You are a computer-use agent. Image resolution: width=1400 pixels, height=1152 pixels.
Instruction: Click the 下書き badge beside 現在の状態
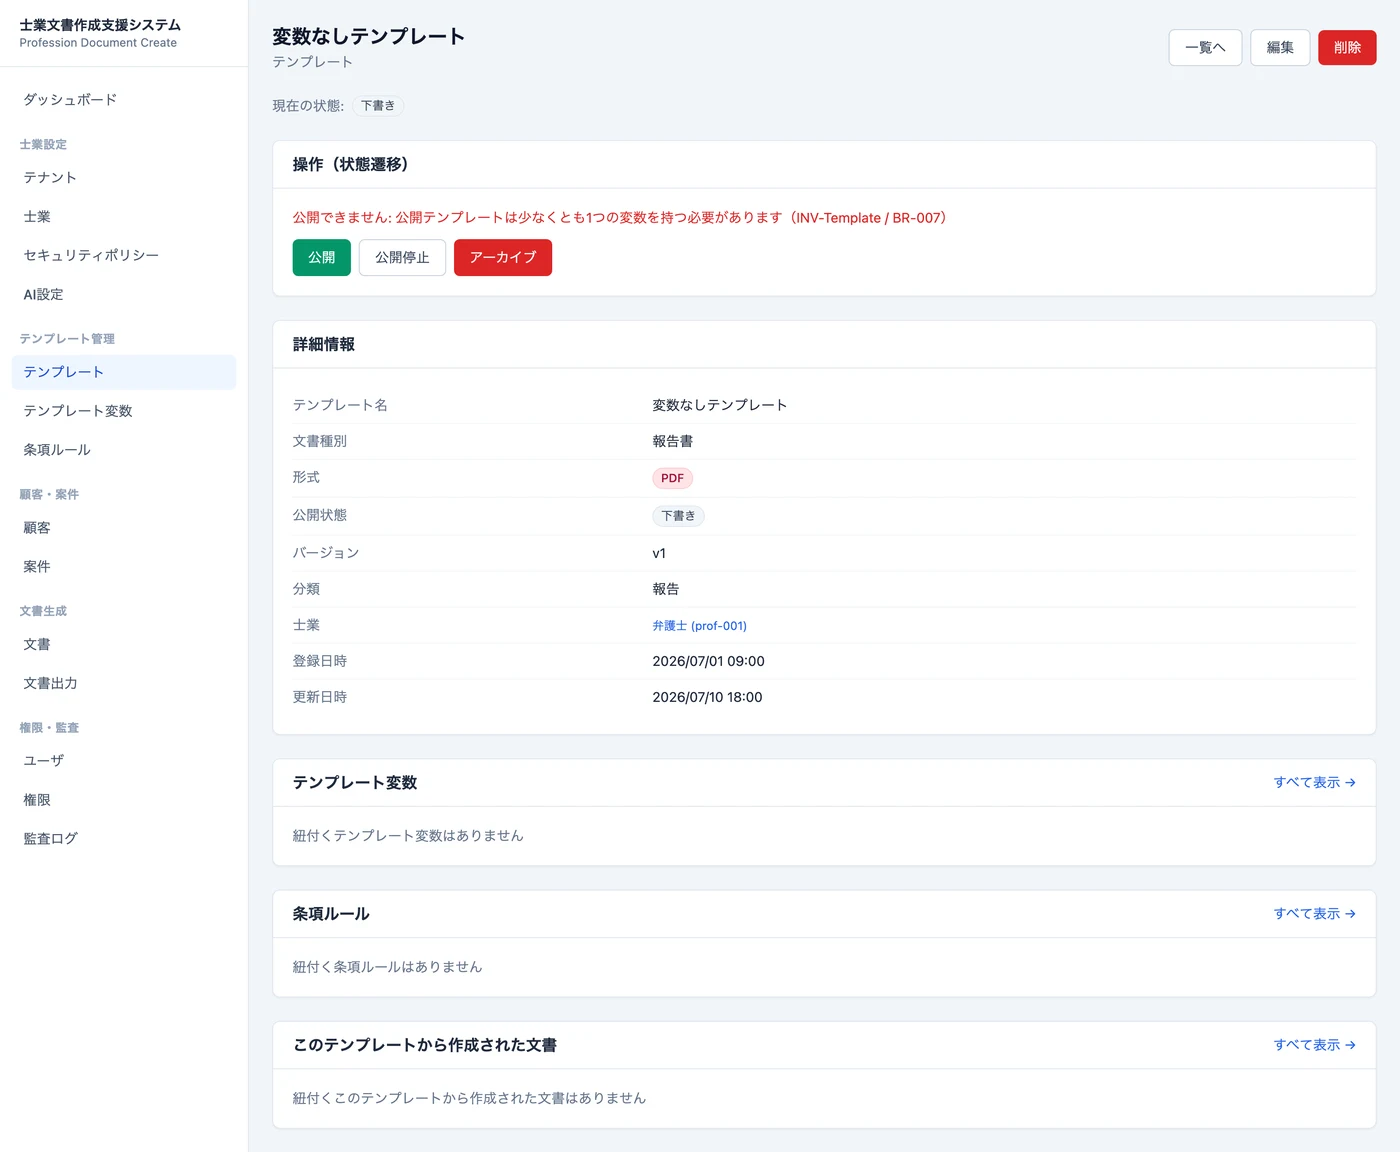(378, 106)
